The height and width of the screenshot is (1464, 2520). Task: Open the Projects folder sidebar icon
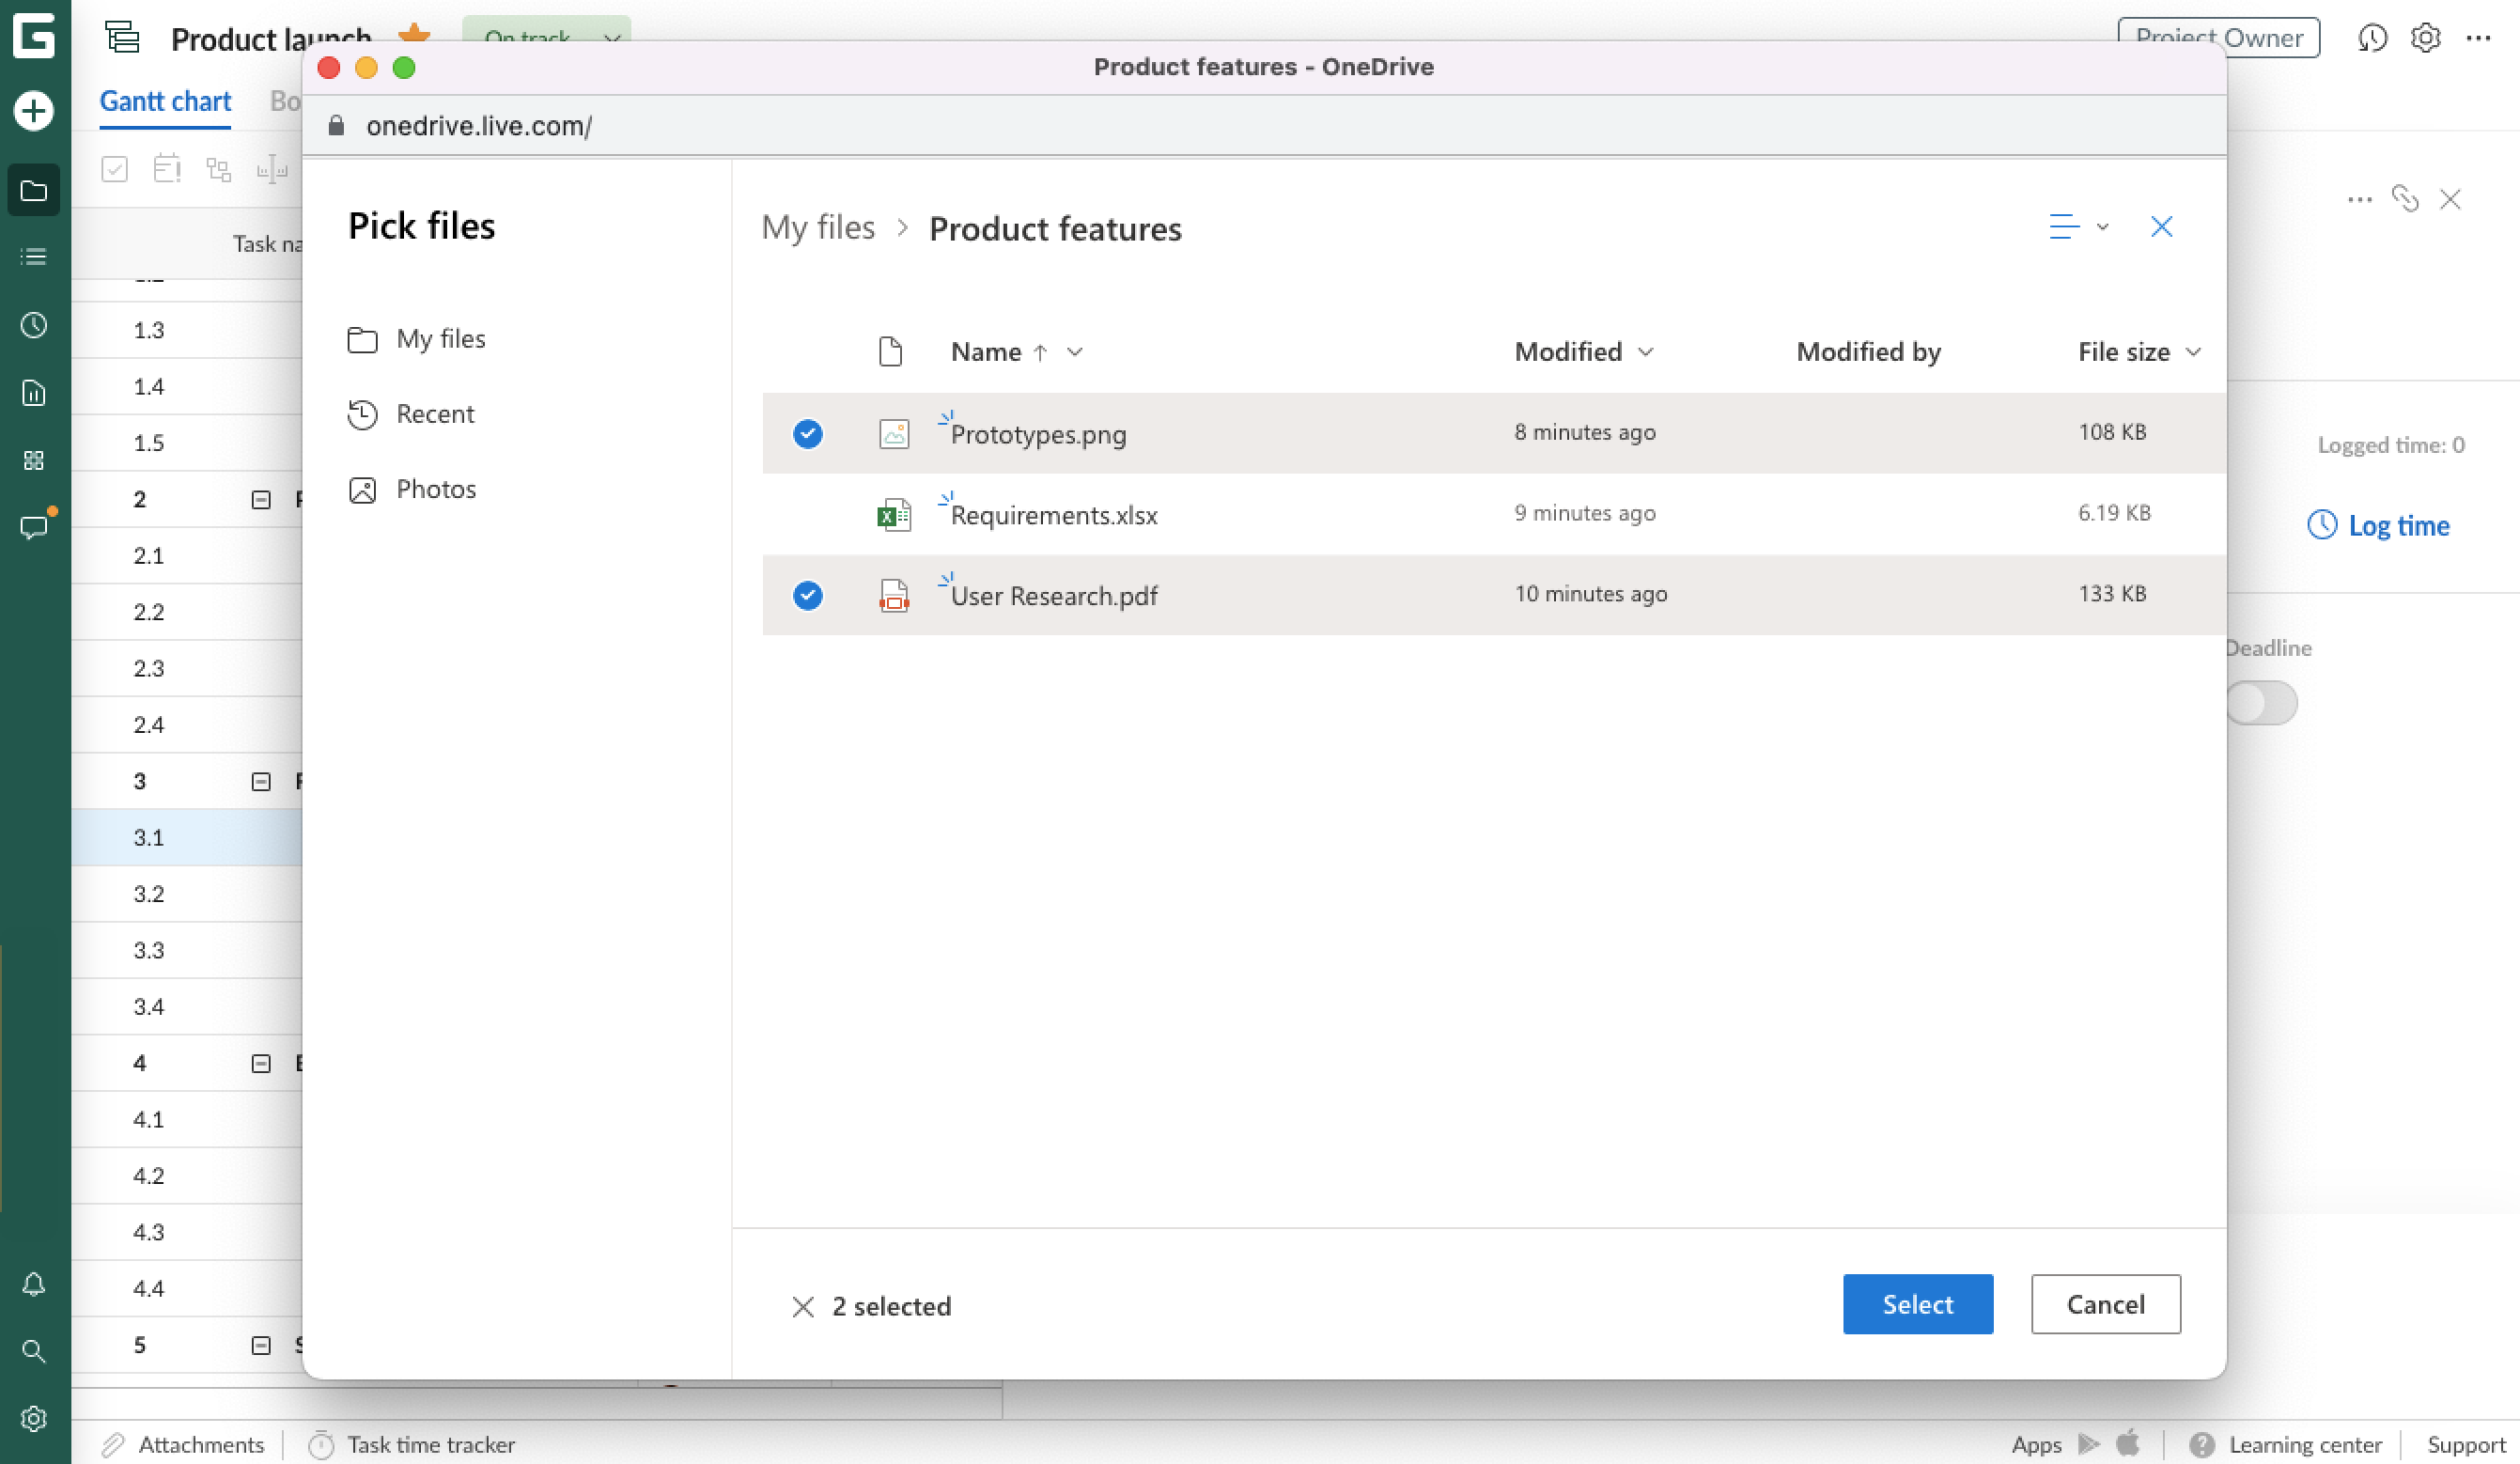click(x=34, y=190)
